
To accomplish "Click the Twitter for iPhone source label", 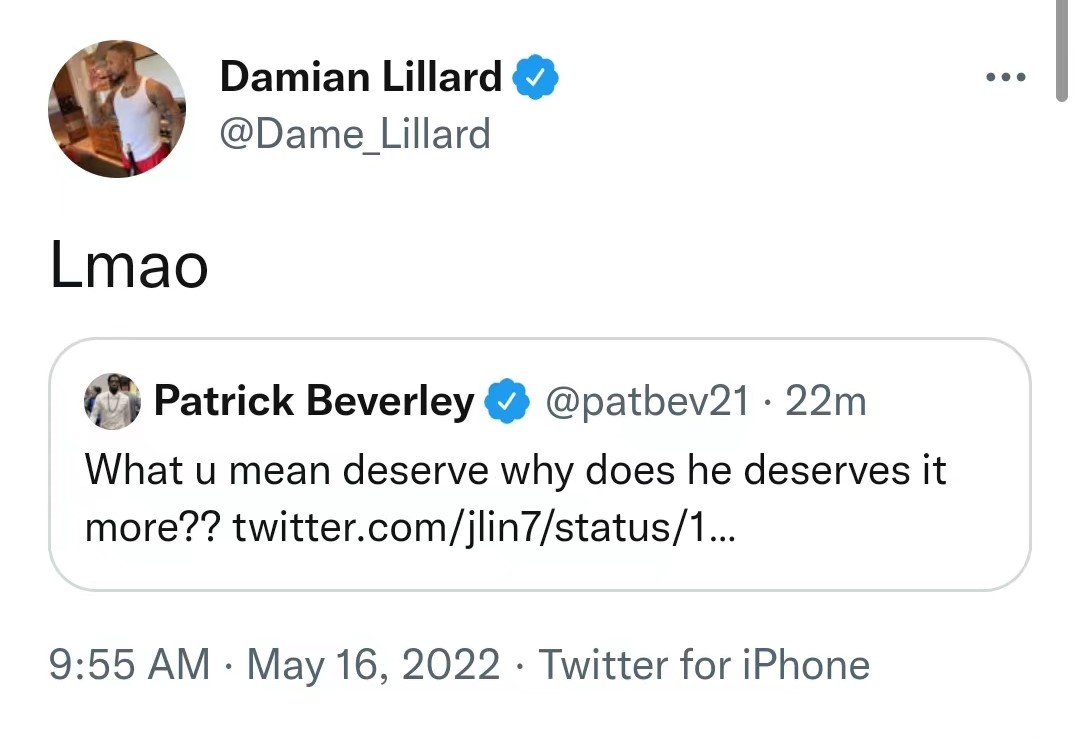I will pyautogui.click(x=704, y=665).
